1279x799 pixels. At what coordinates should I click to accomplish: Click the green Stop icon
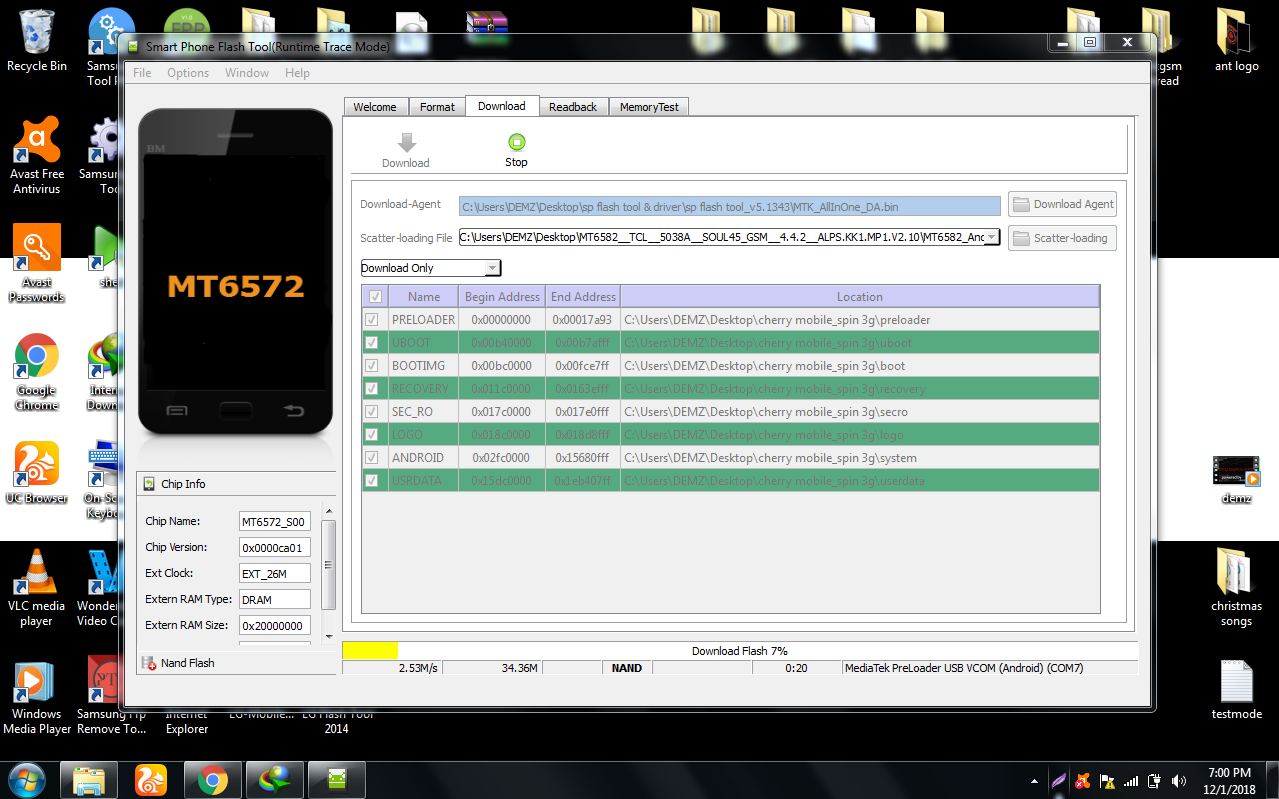point(516,142)
